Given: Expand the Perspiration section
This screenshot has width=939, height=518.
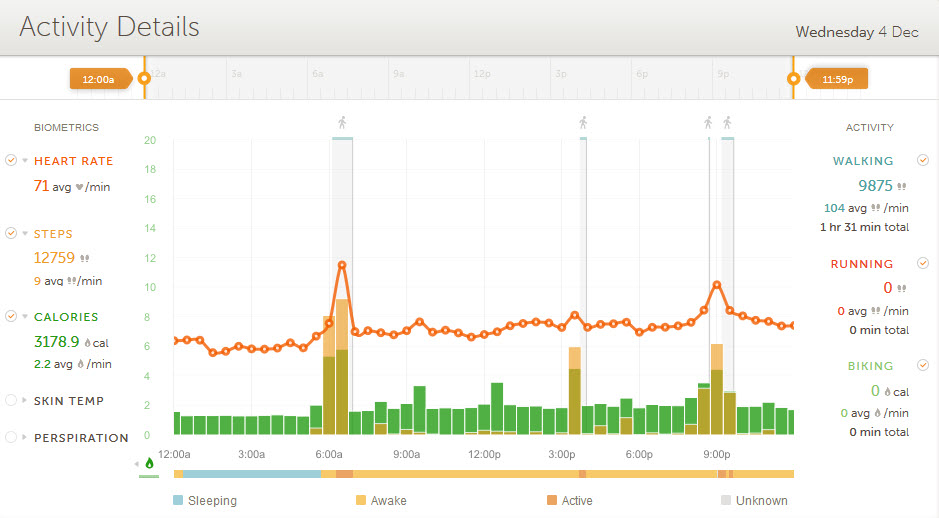Looking at the screenshot, I should click(x=25, y=438).
